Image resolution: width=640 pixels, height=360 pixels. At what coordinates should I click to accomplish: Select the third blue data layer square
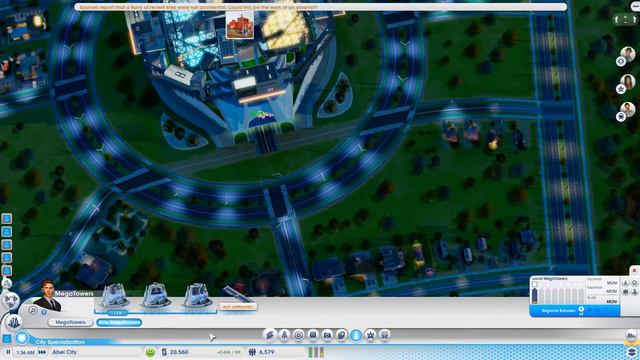(7, 245)
